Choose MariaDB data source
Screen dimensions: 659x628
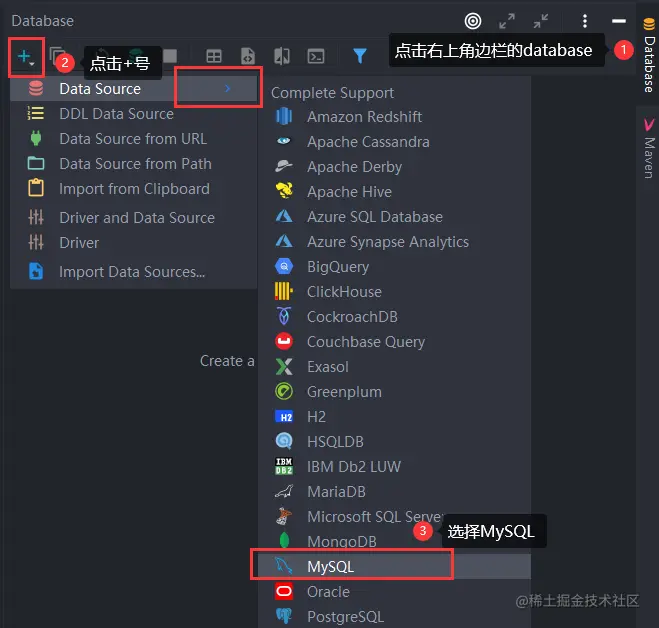(x=394, y=492)
